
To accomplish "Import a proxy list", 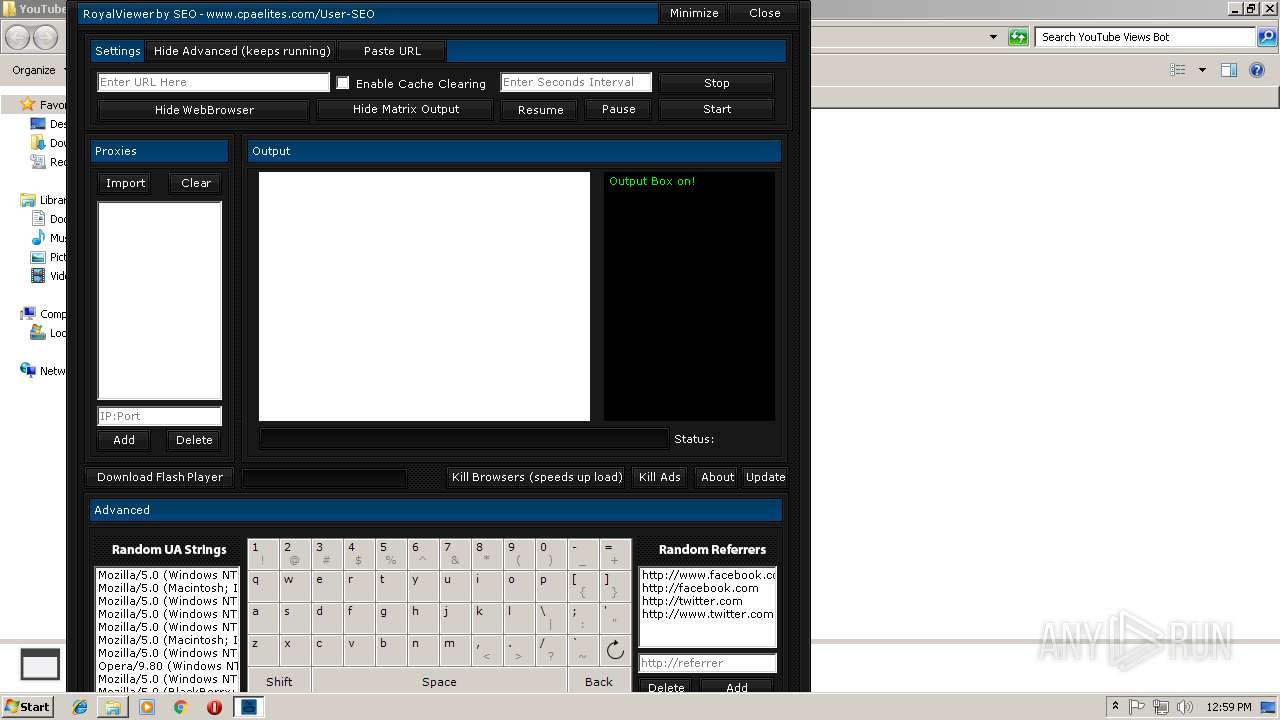I will coord(126,183).
